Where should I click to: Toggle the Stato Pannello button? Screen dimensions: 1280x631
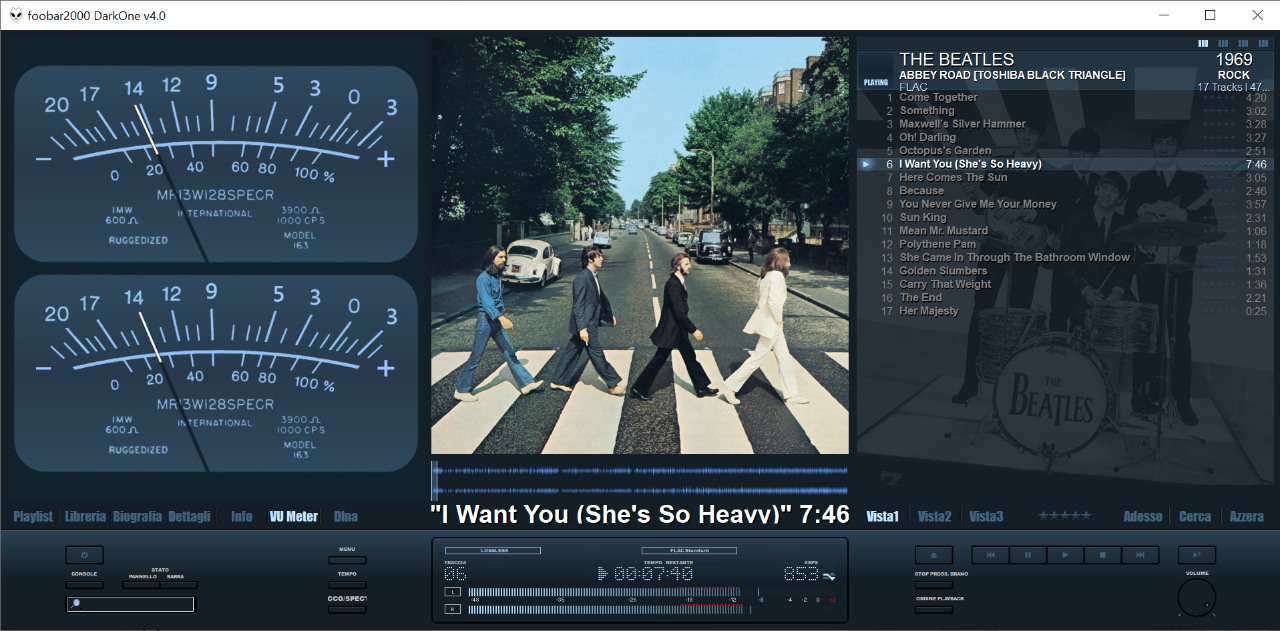click(141, 585)
